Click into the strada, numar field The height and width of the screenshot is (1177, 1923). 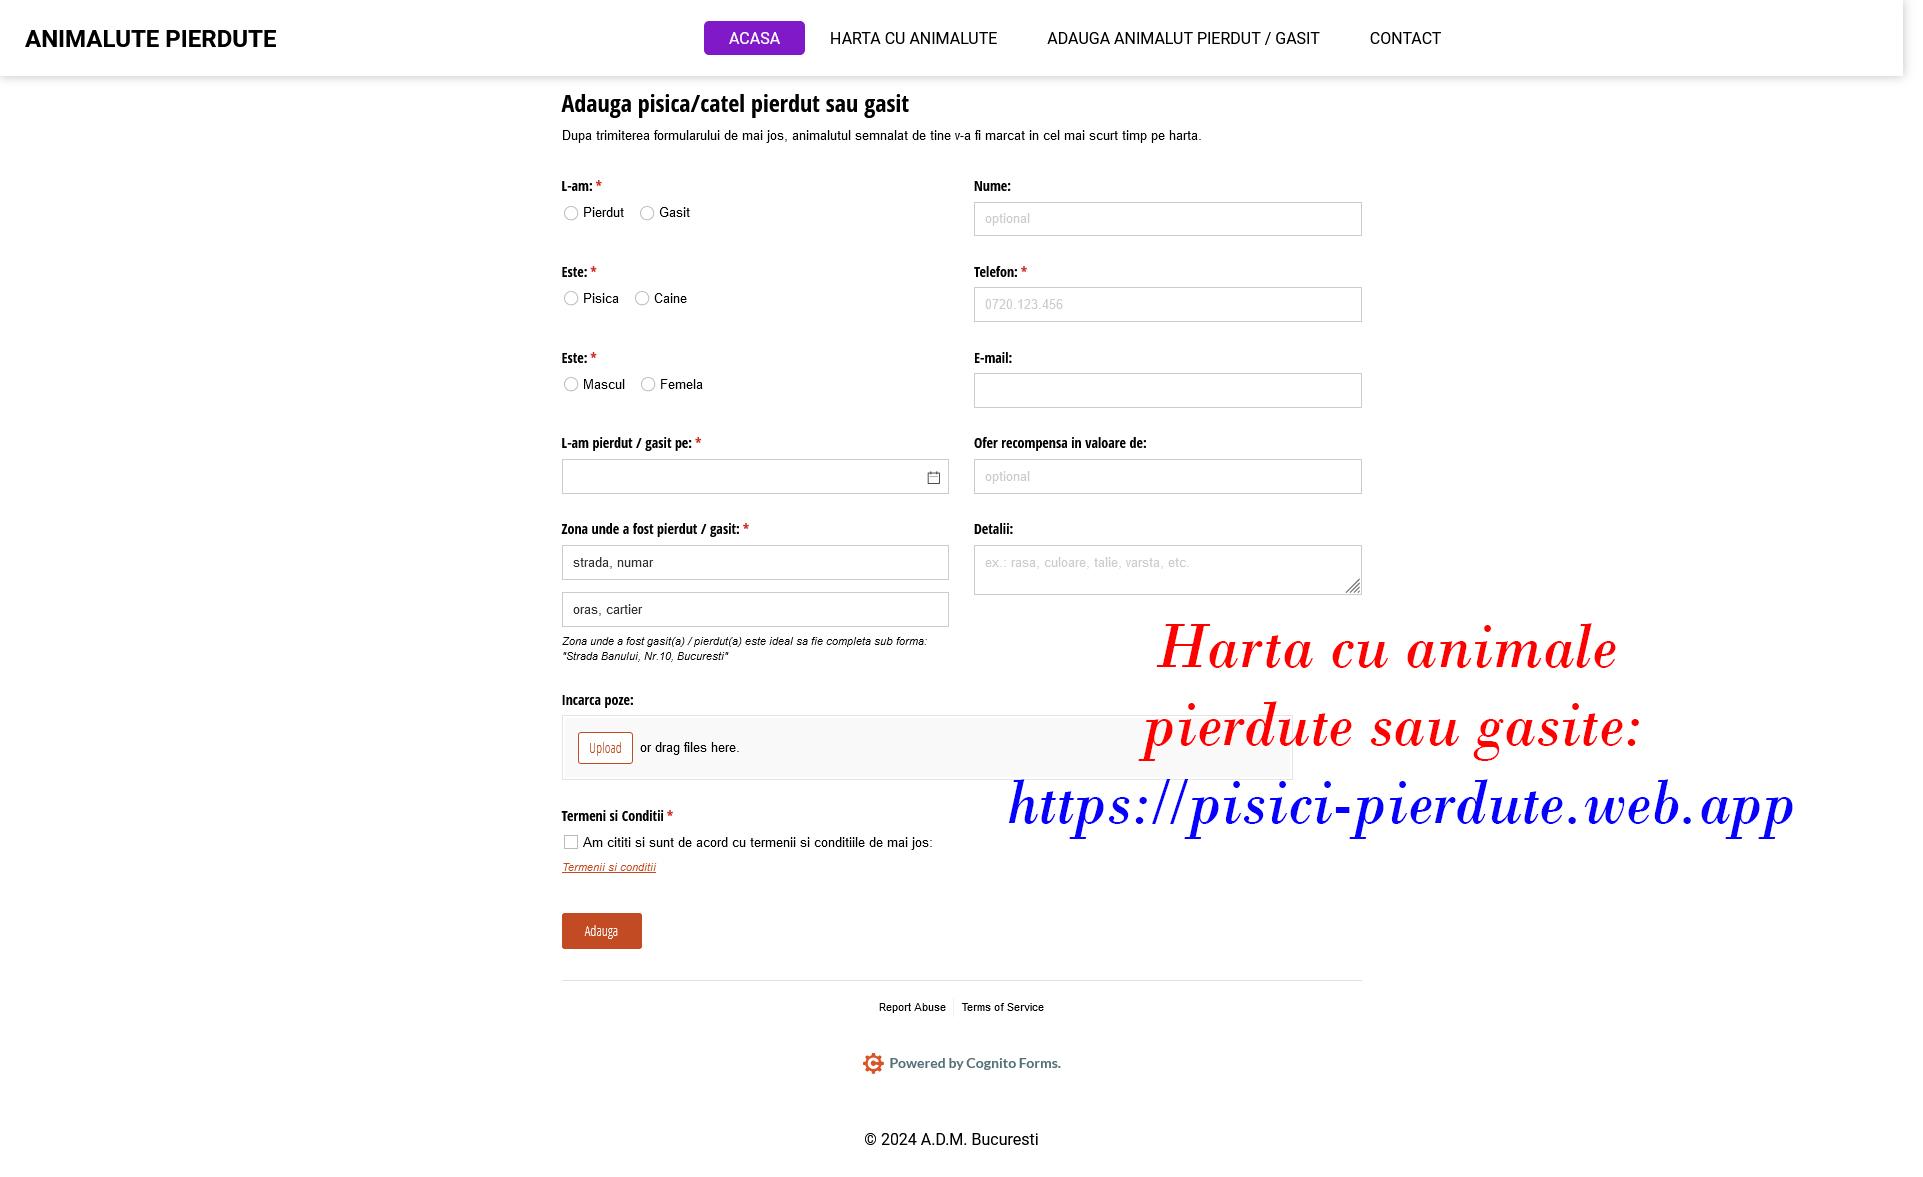click(754, 563)
